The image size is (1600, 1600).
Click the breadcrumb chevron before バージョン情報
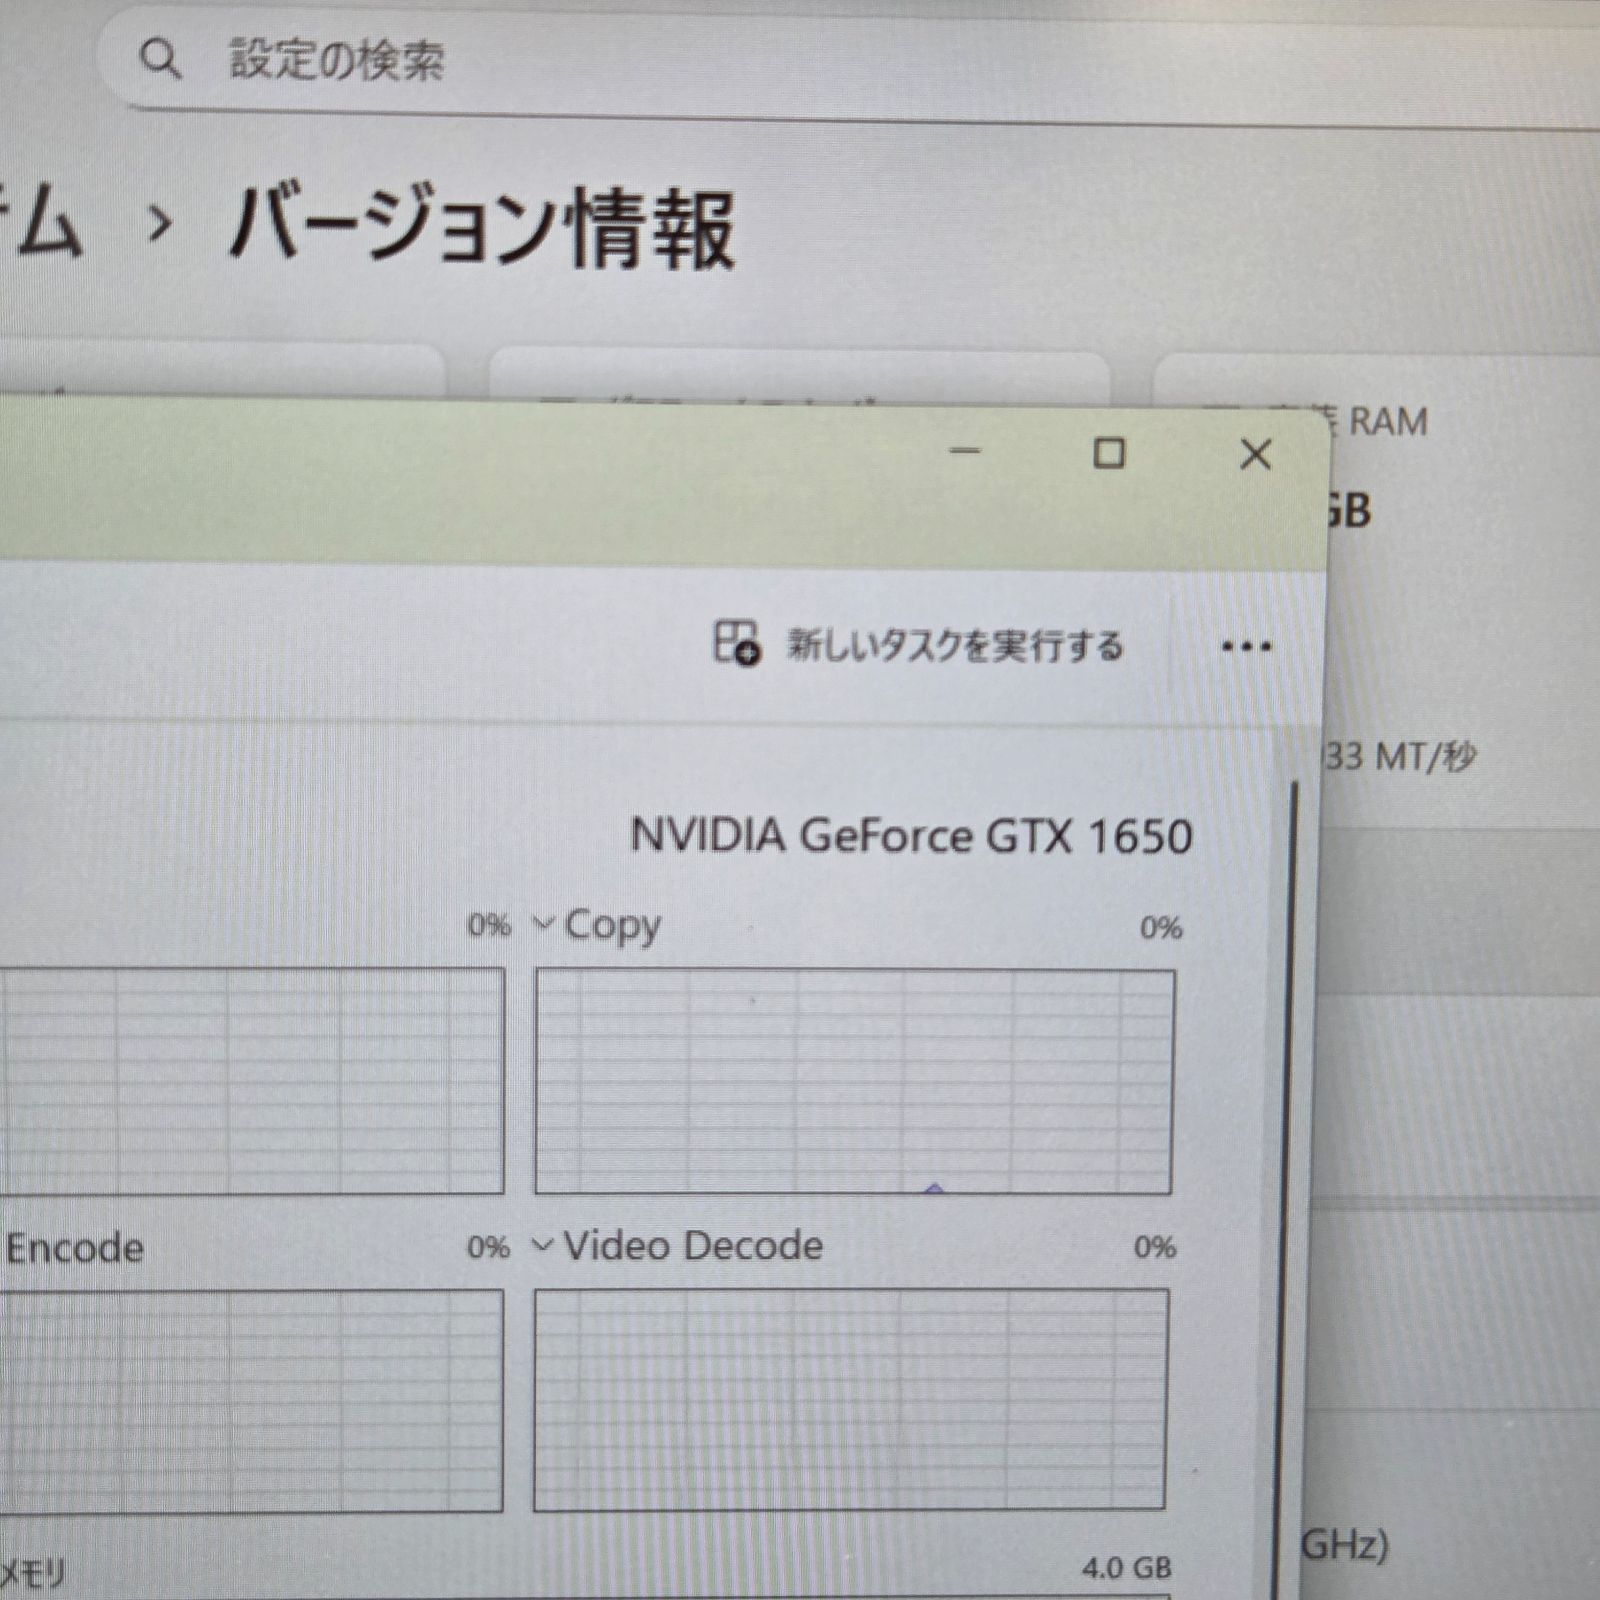click(158, 224)
